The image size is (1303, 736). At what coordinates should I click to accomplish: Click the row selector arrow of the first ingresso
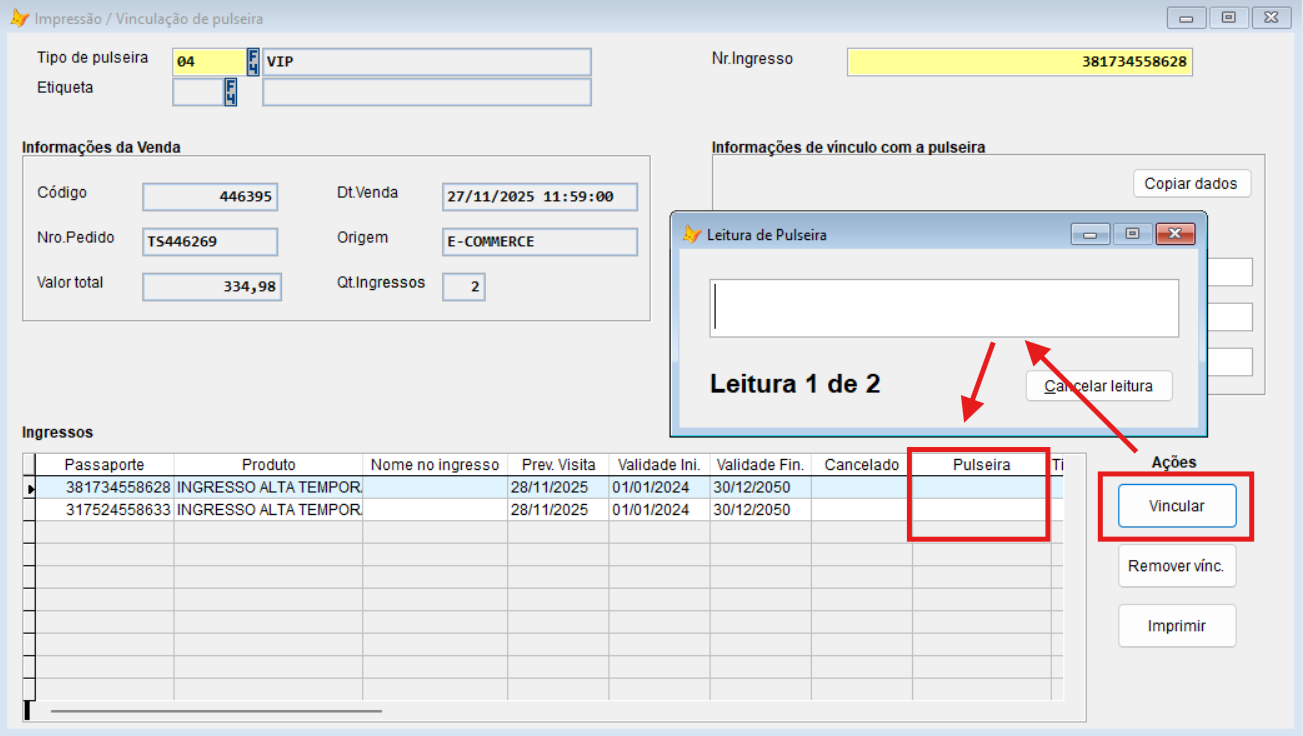coord(30,488)
